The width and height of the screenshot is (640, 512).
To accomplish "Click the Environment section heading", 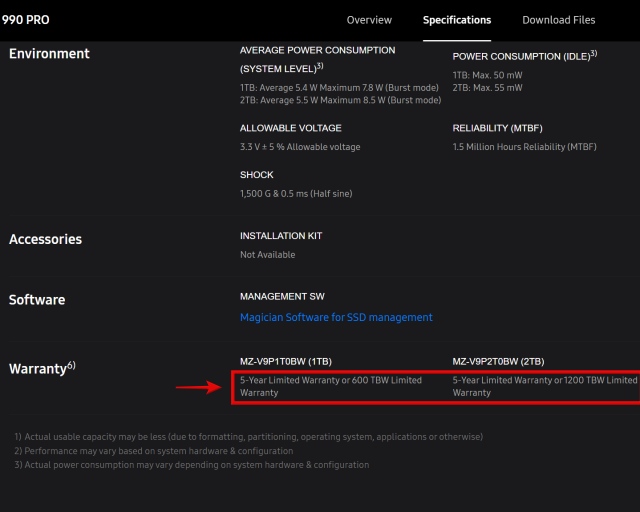I will (x=49, y=53).
